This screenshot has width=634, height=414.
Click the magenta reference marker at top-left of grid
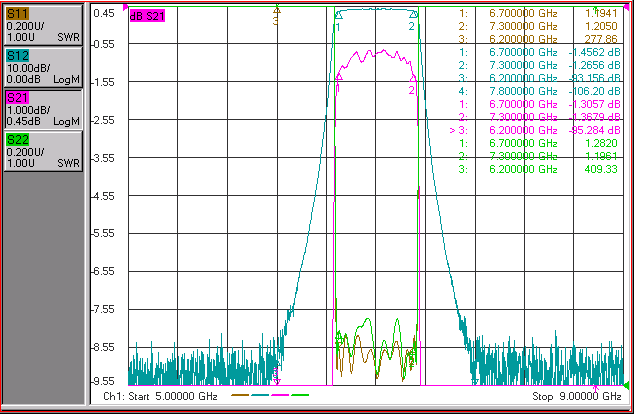126,7
